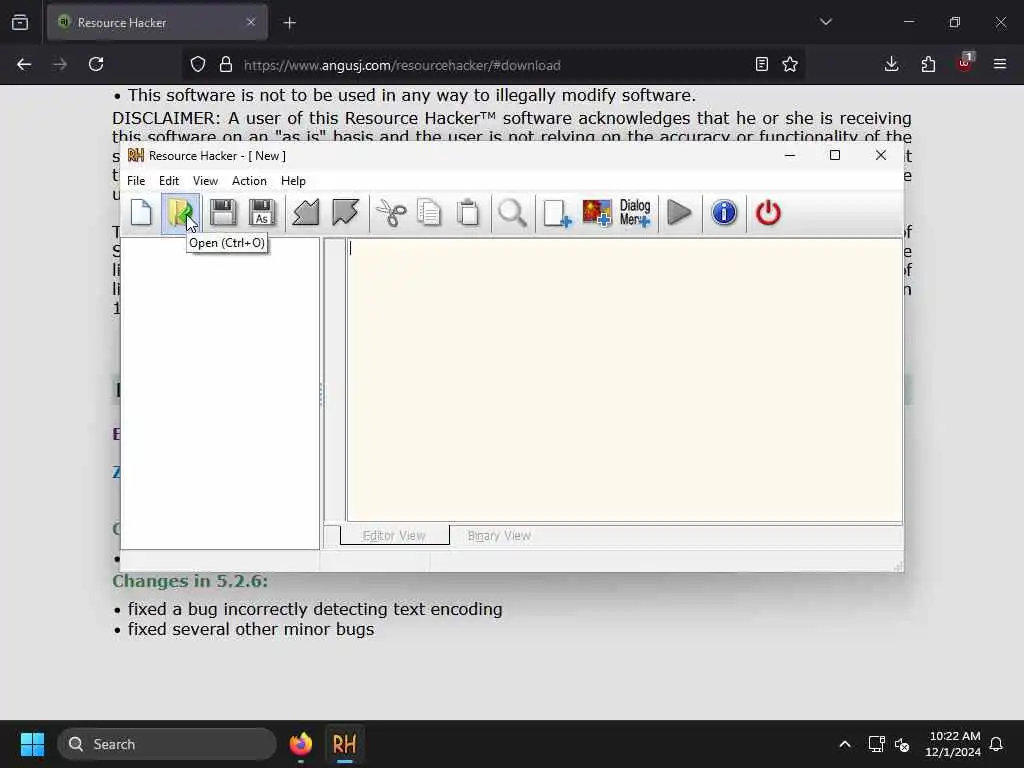1024x768 pixels.
Task: Click the uBlock extension toolbar icon
Action: point(965,63)
